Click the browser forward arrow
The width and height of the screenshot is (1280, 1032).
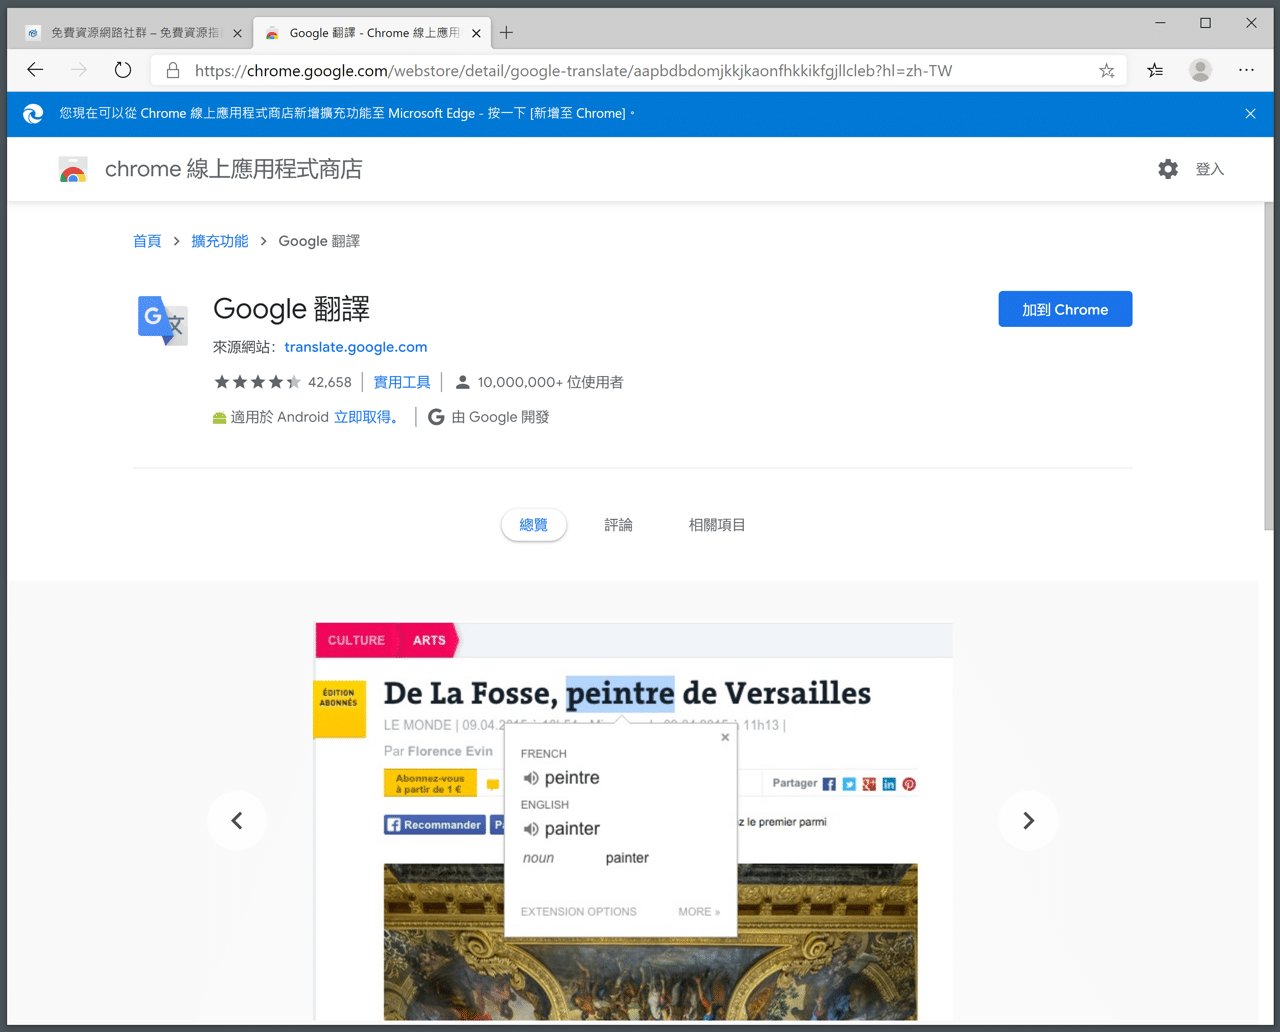tap(79, 70)
